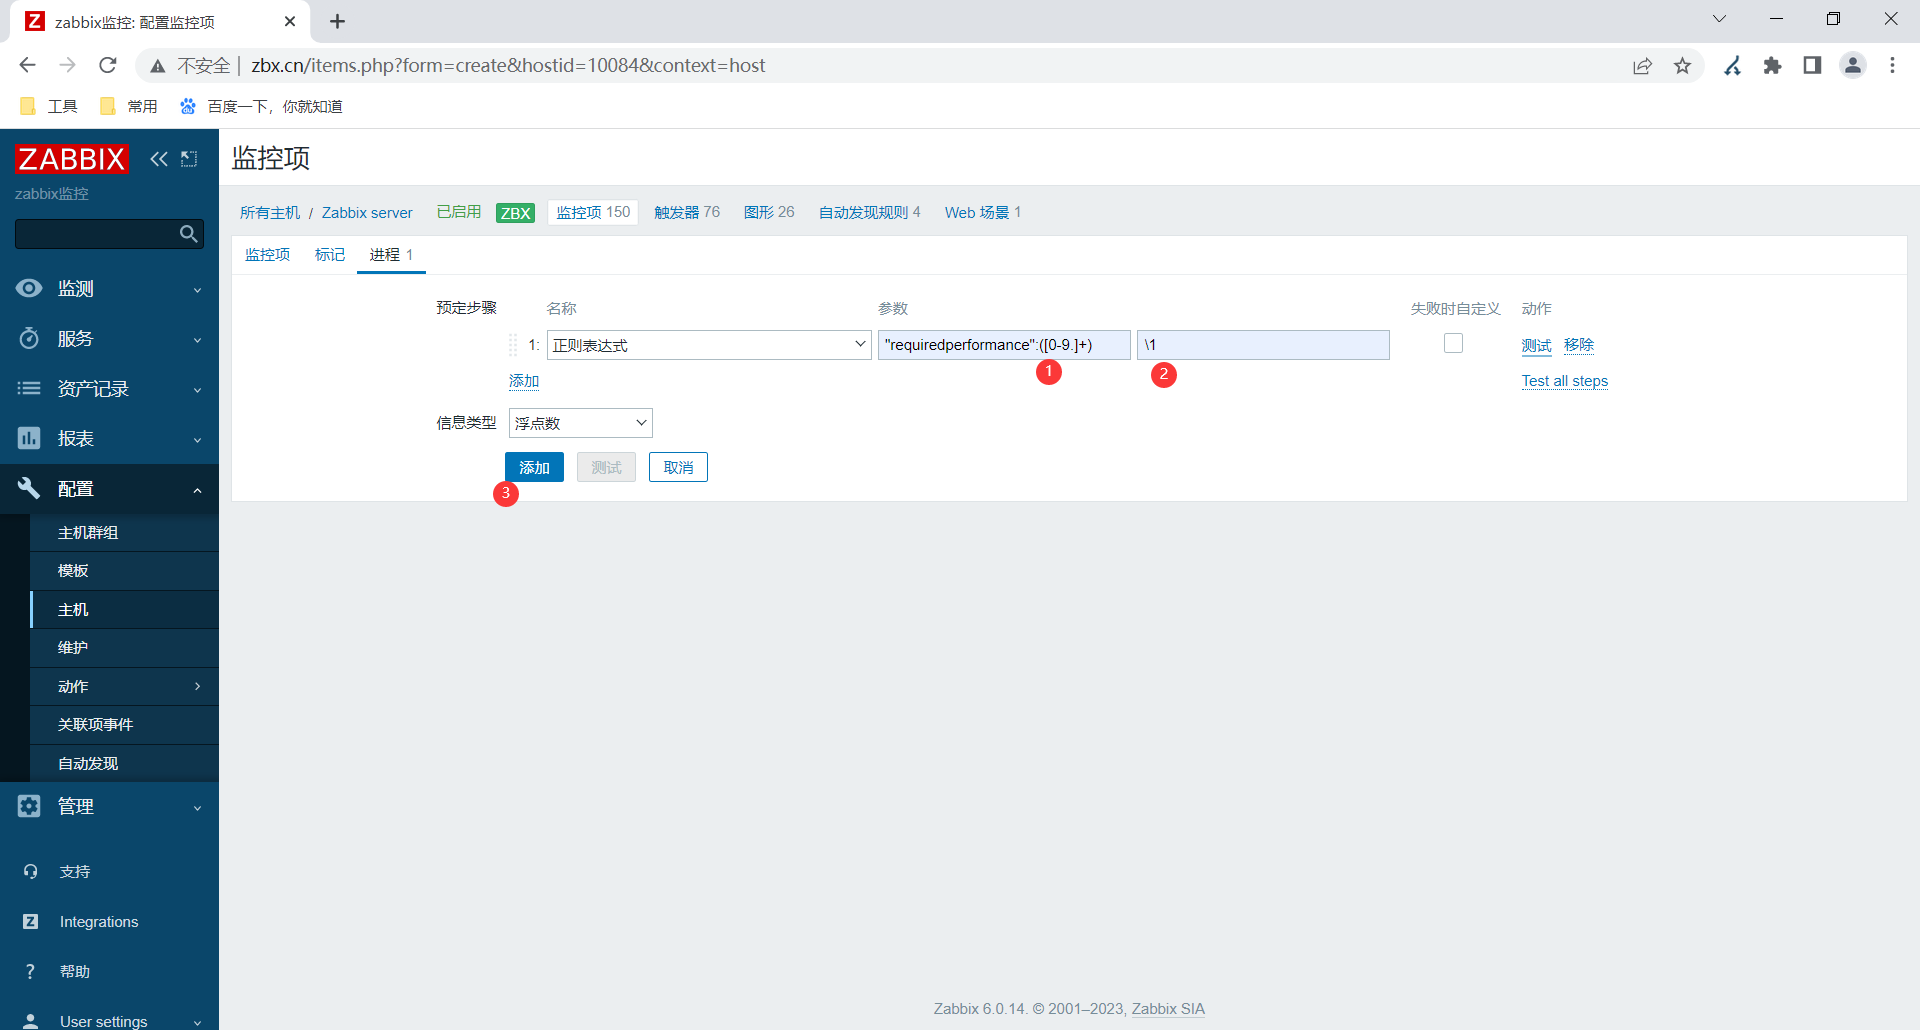Screen dimensions: 1920x1030
Task: Open the 管理 administration menu
Action: 109,807
